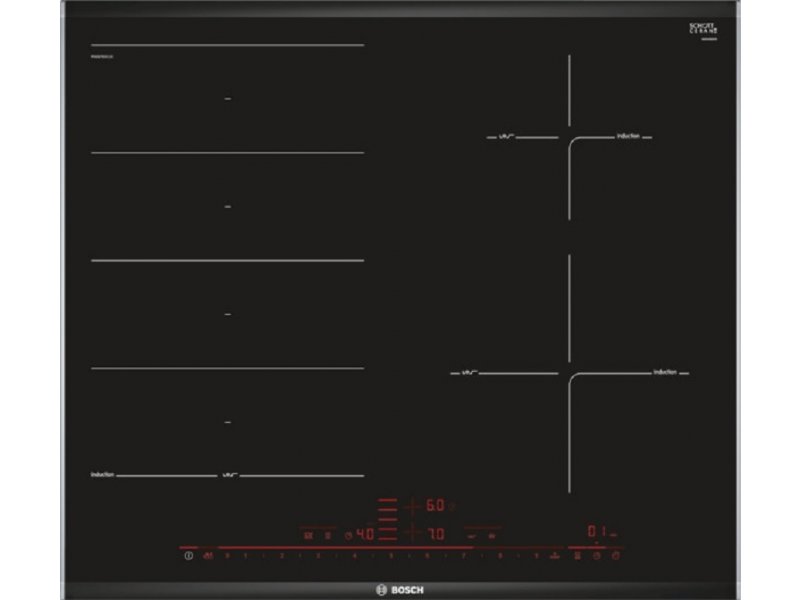Click the Induction label on the left flex zone
The width and height of the screenshot is (800, 600).
(x=102, y=474)
